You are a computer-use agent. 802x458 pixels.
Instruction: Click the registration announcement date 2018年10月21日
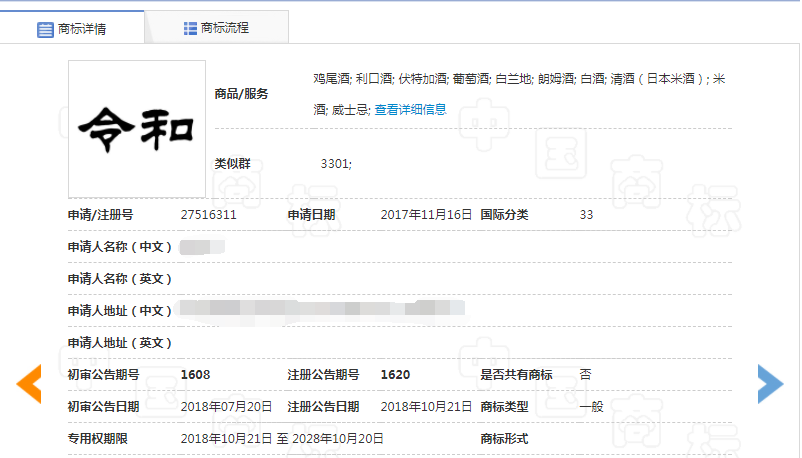click(426, 407)
